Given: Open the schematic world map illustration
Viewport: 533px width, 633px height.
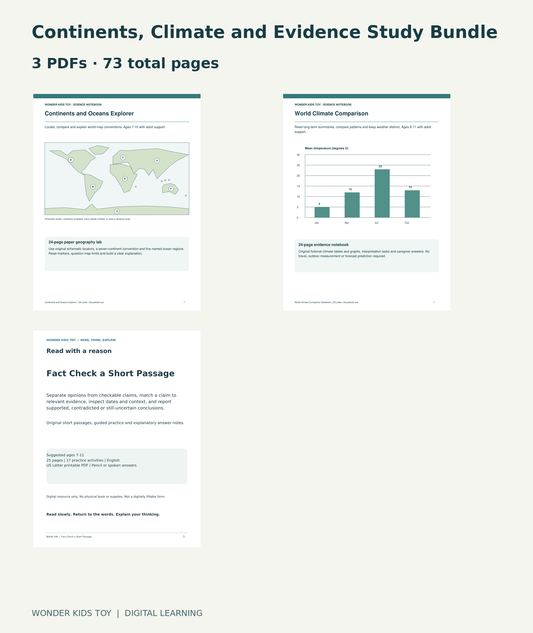Looking at the screenshot, I should point(117,178).
